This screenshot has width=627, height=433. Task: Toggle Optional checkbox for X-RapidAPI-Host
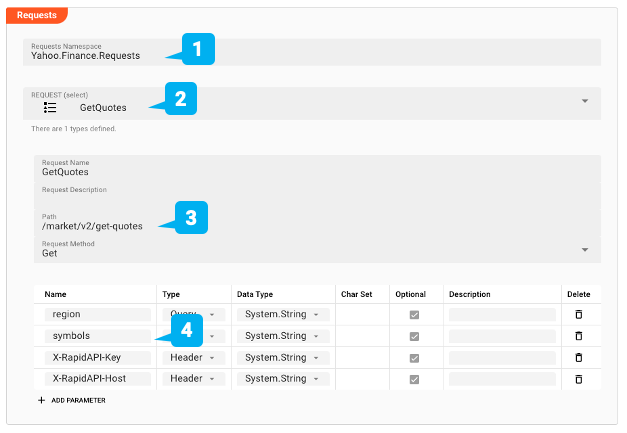click(x=414, y=379)
